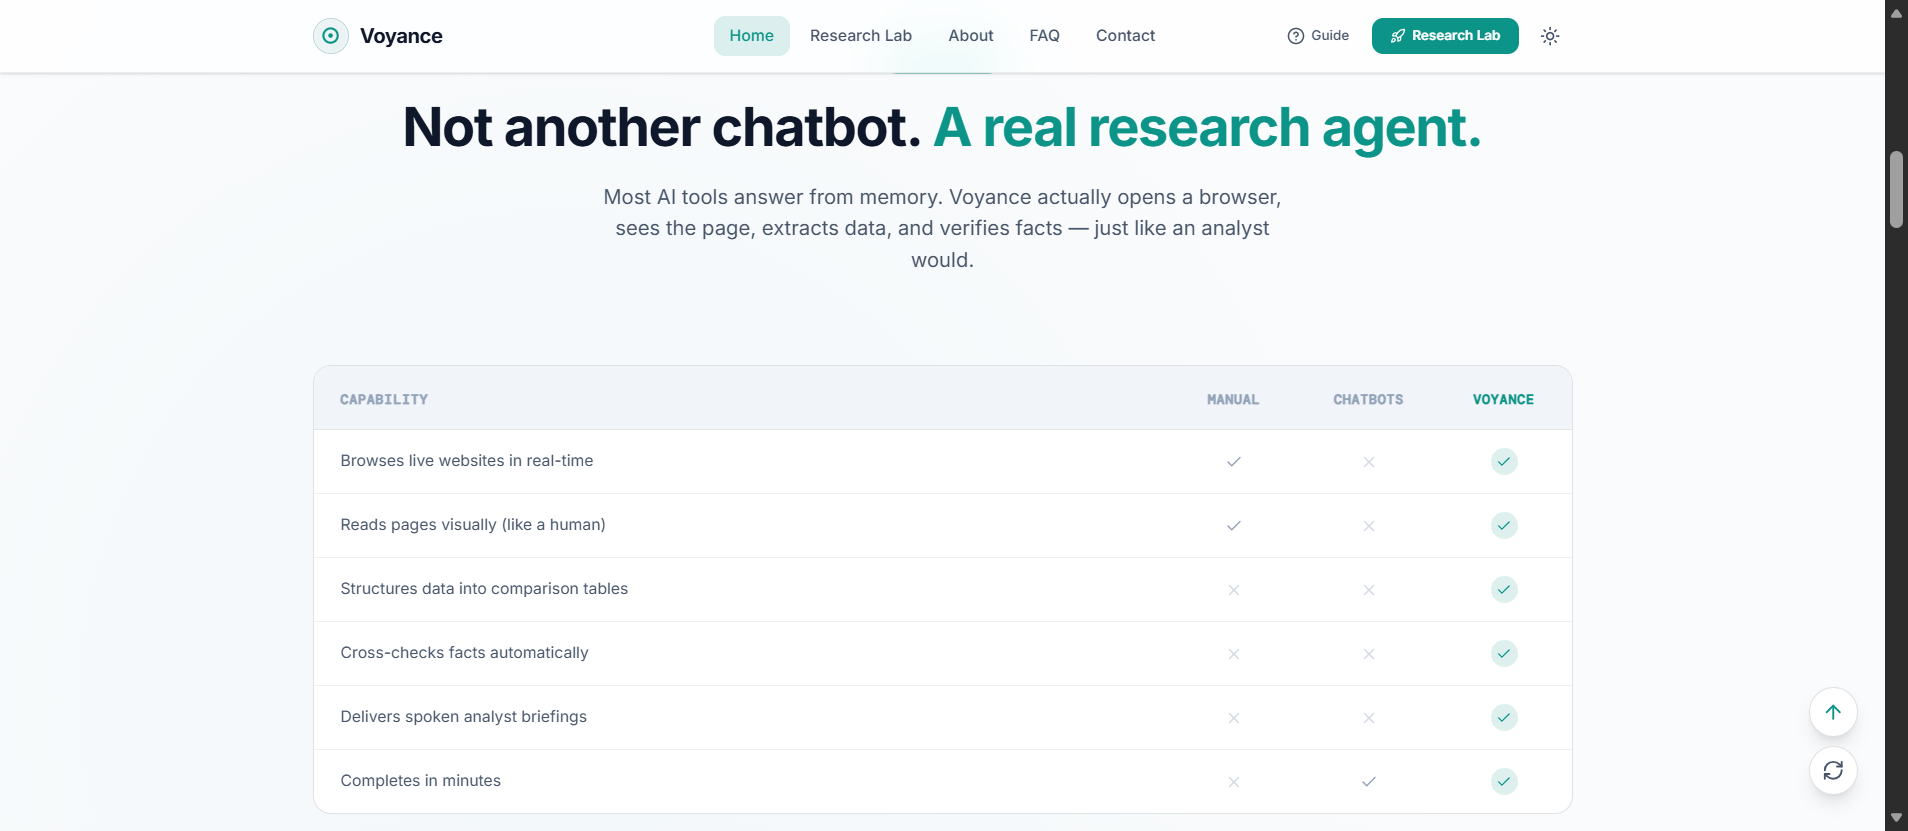Click Chatbots X for Delivers spoken briefings

1369,718
